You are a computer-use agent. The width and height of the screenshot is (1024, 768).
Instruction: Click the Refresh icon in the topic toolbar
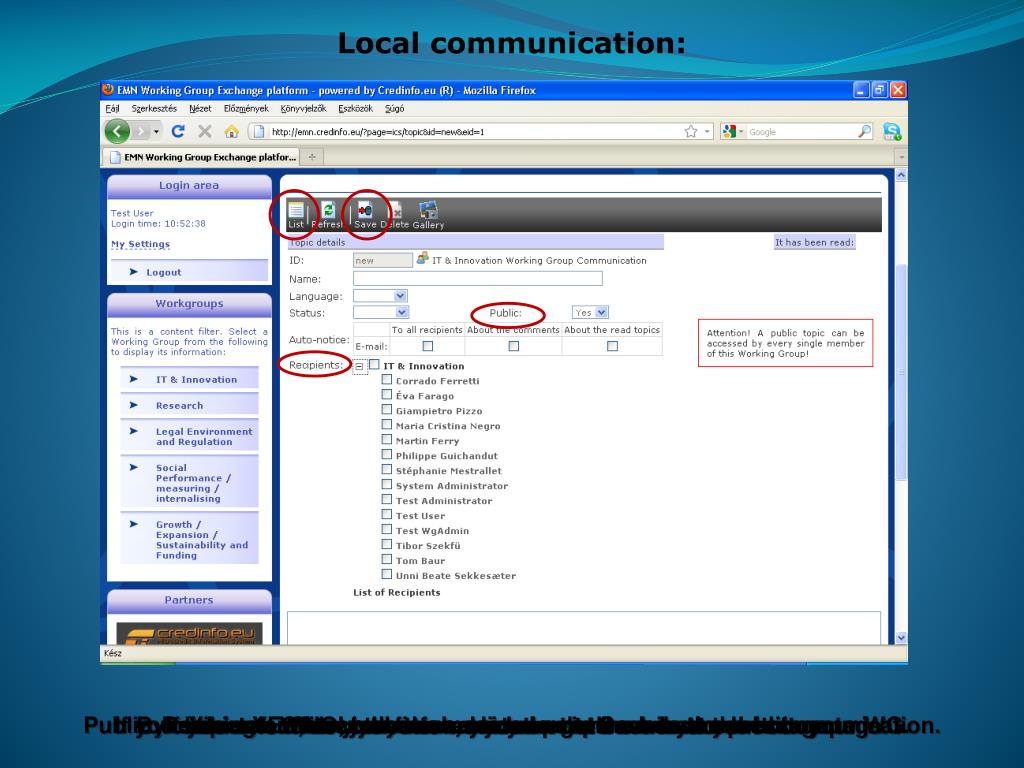pos(327,216)
